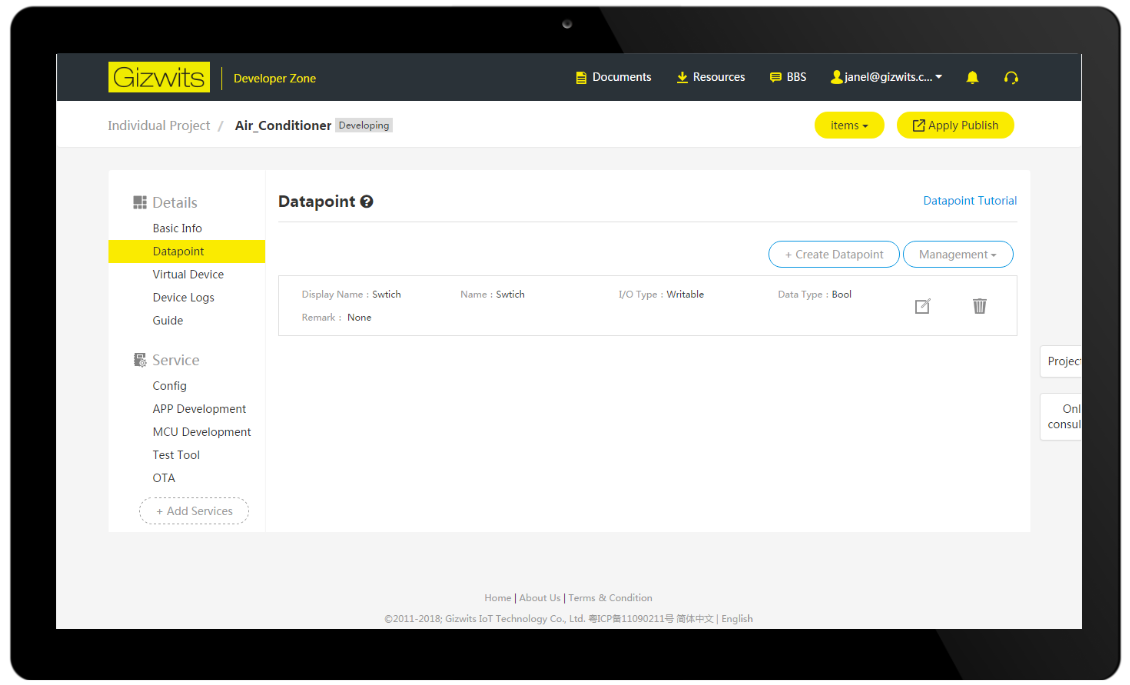Open the Management dropdown

[x=957, y=254]
